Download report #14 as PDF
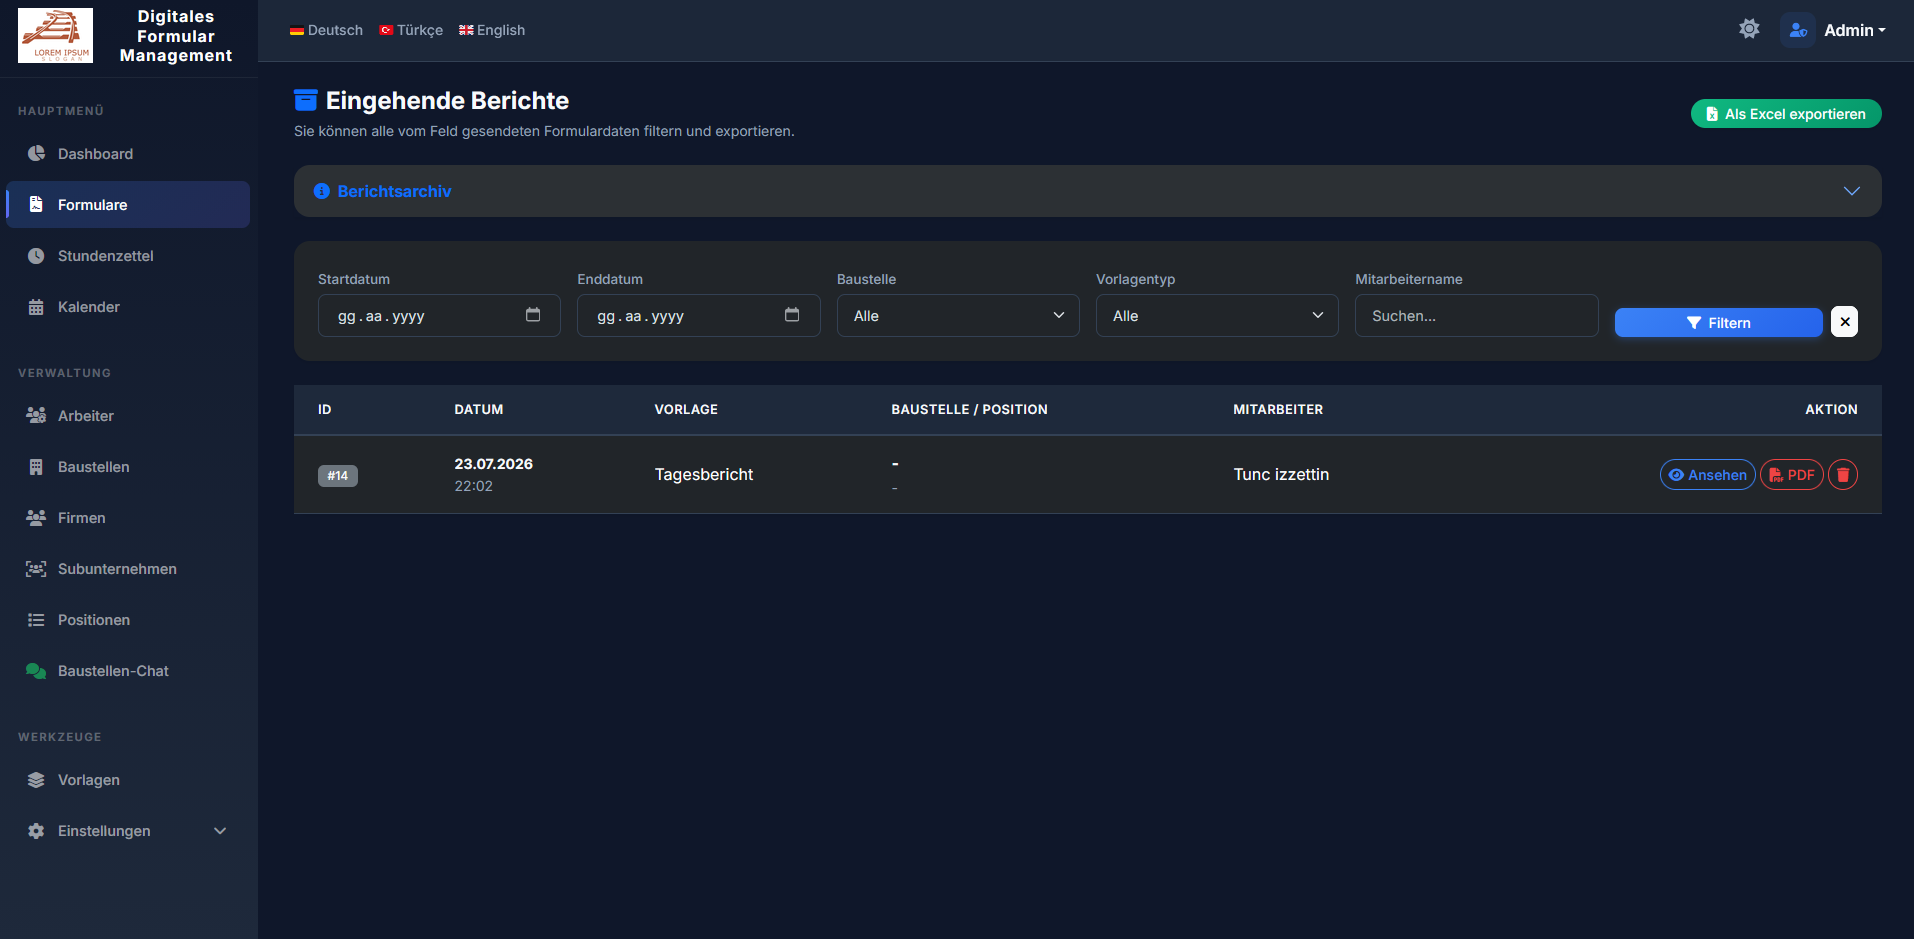Viewport: 1914px width, 939px height. pos(1792,474)
